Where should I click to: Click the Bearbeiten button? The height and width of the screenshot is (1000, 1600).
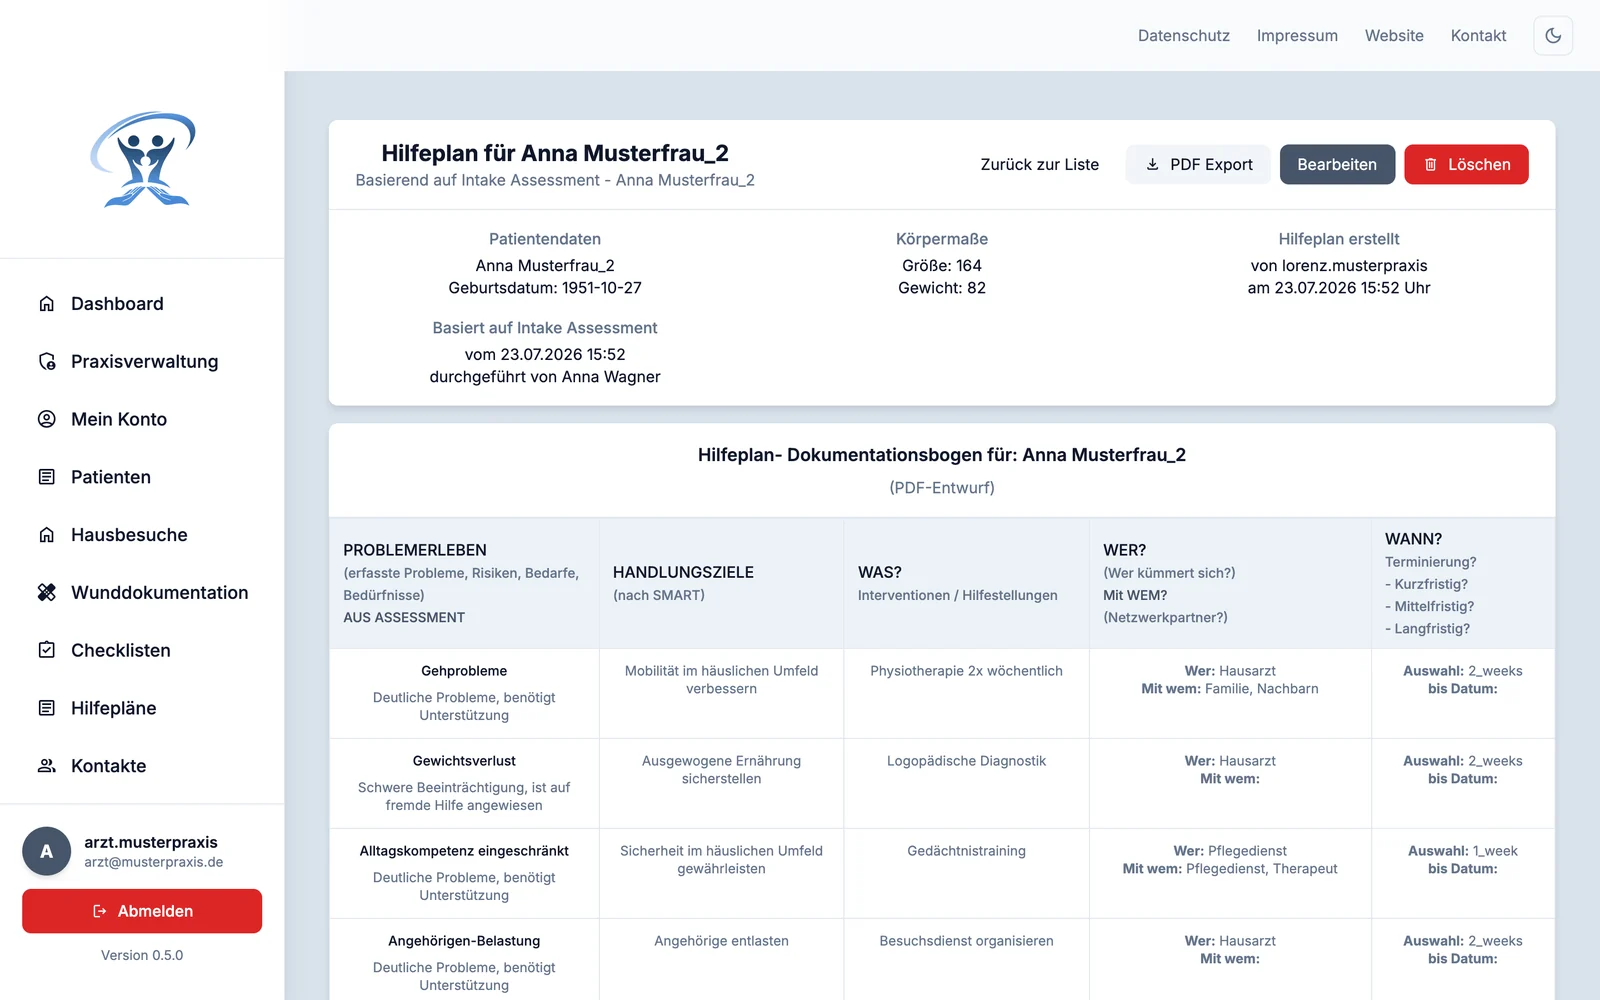click(x=1337, y=164)
